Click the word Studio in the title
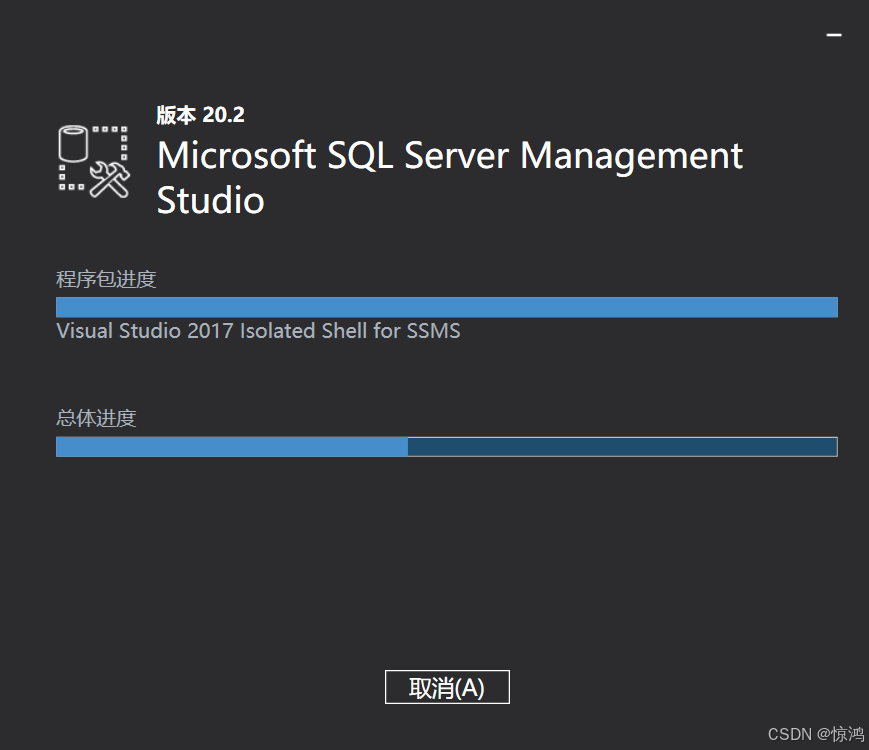 pos(210,201)
